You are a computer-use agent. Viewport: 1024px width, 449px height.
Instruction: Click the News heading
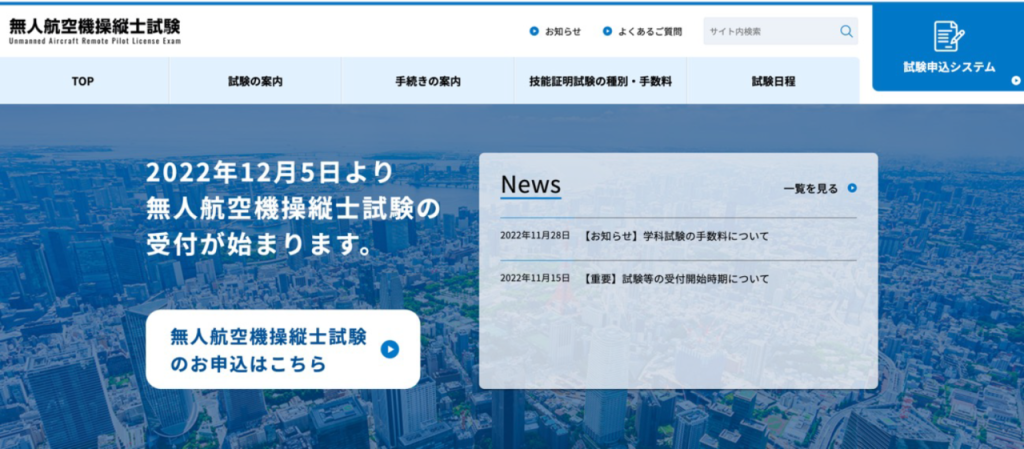click(530, 185)
